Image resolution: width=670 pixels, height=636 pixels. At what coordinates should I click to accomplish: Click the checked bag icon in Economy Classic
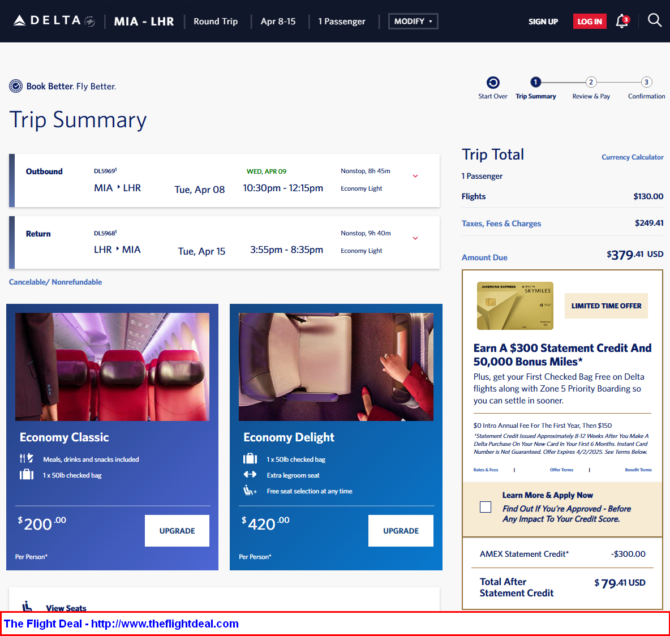click(26, 474)
